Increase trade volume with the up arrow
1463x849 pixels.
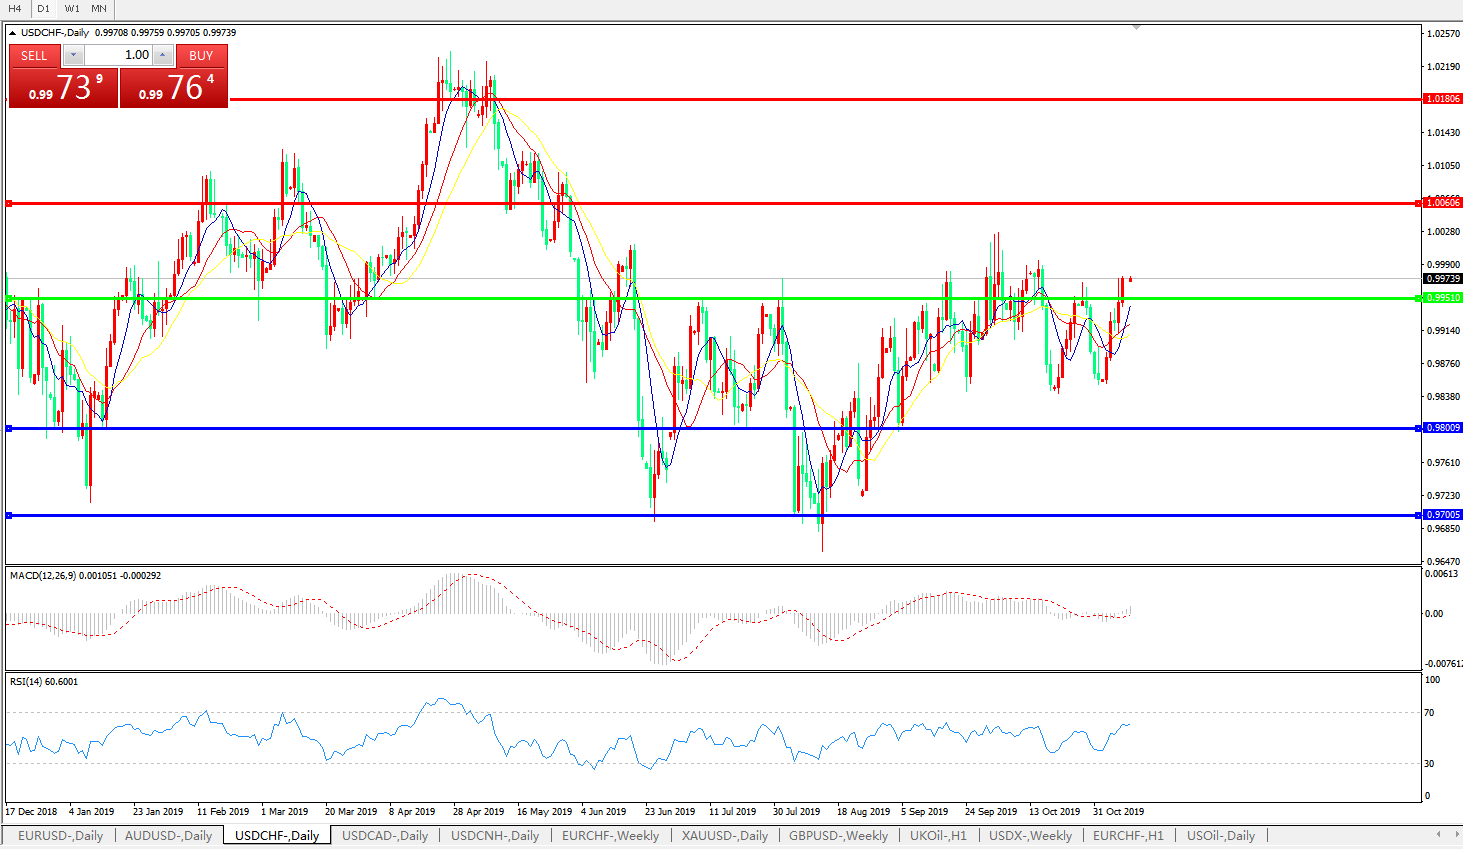[163, 56]
